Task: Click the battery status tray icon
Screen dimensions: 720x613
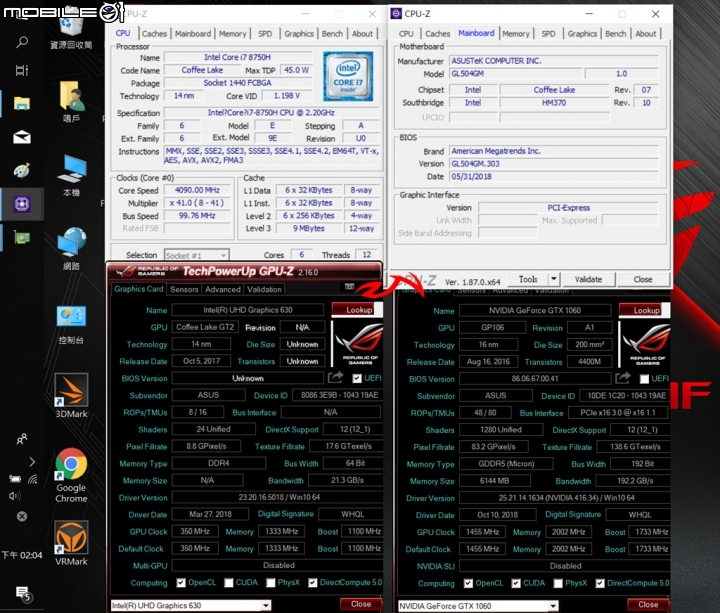Action: (15, 479)
